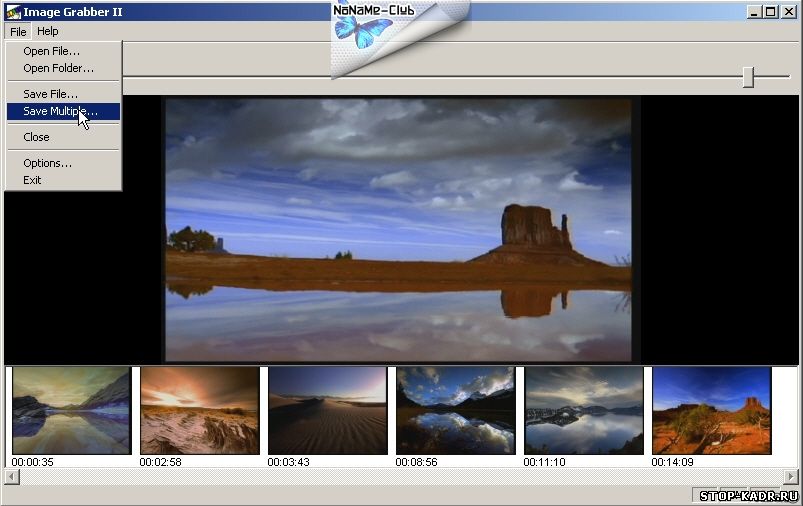Open the File menu
Screen dimensions: 803x506
coord(18,32)
